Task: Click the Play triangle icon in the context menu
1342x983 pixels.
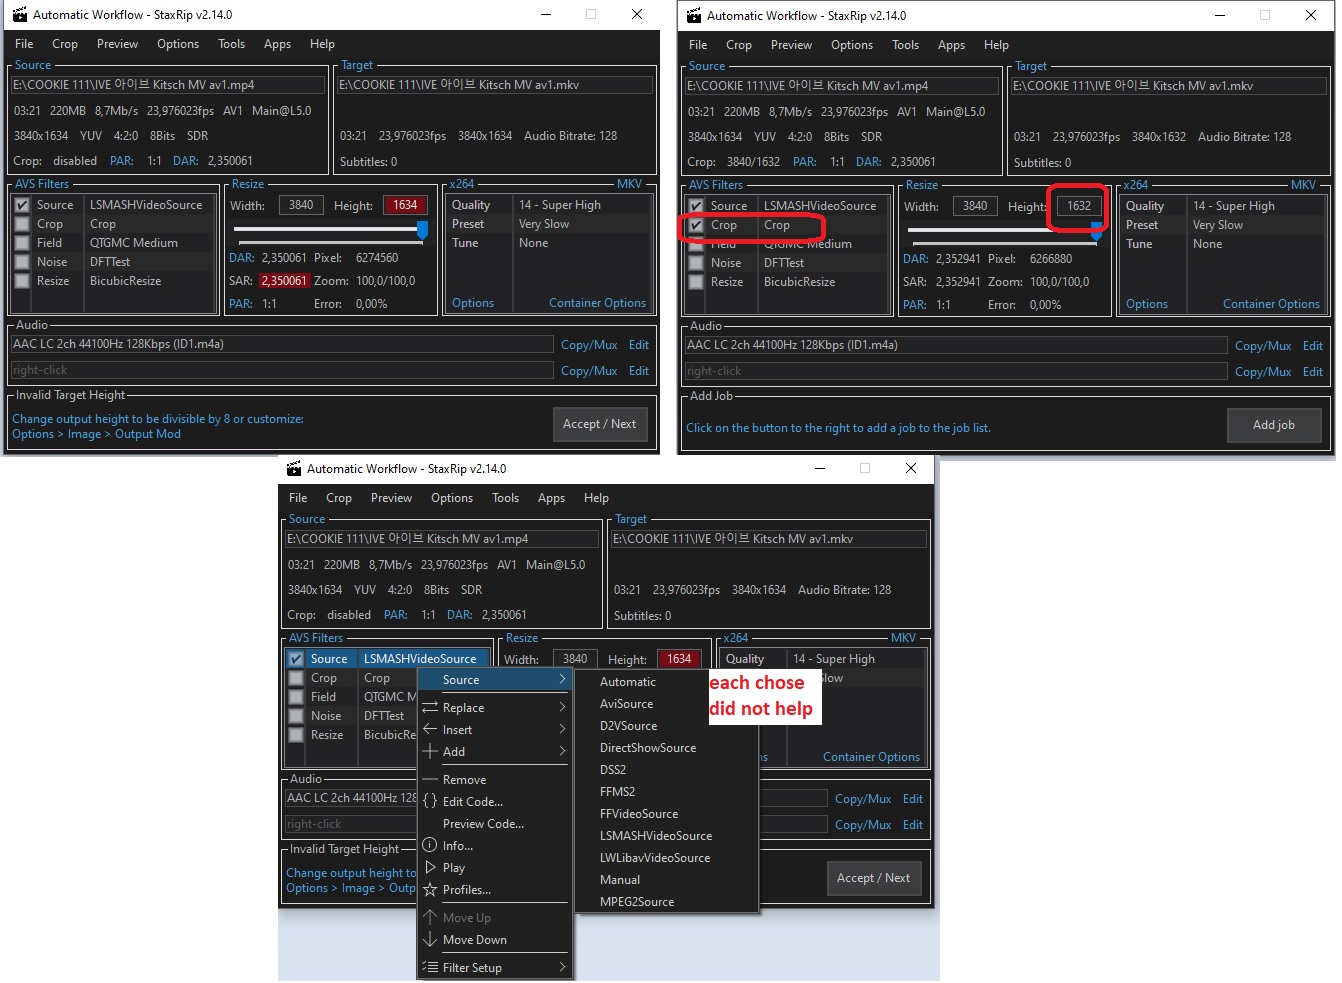Action: pyautogui.click(x=430, y=867)
